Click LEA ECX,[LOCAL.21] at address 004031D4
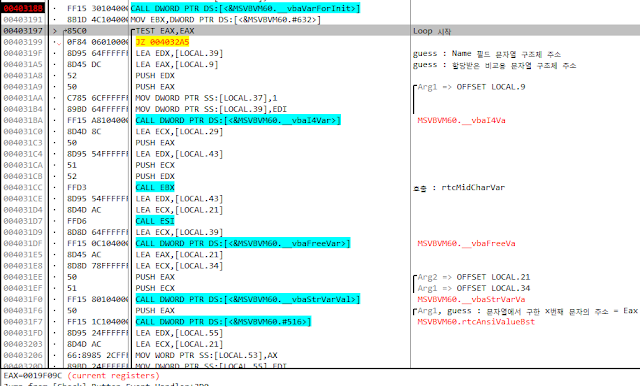 (x=180, y=210)
